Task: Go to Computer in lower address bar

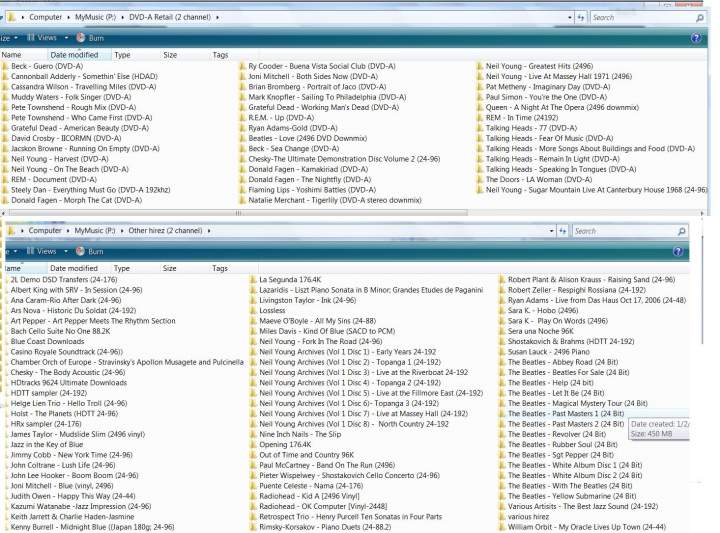Action: click(x=45, y=231)
